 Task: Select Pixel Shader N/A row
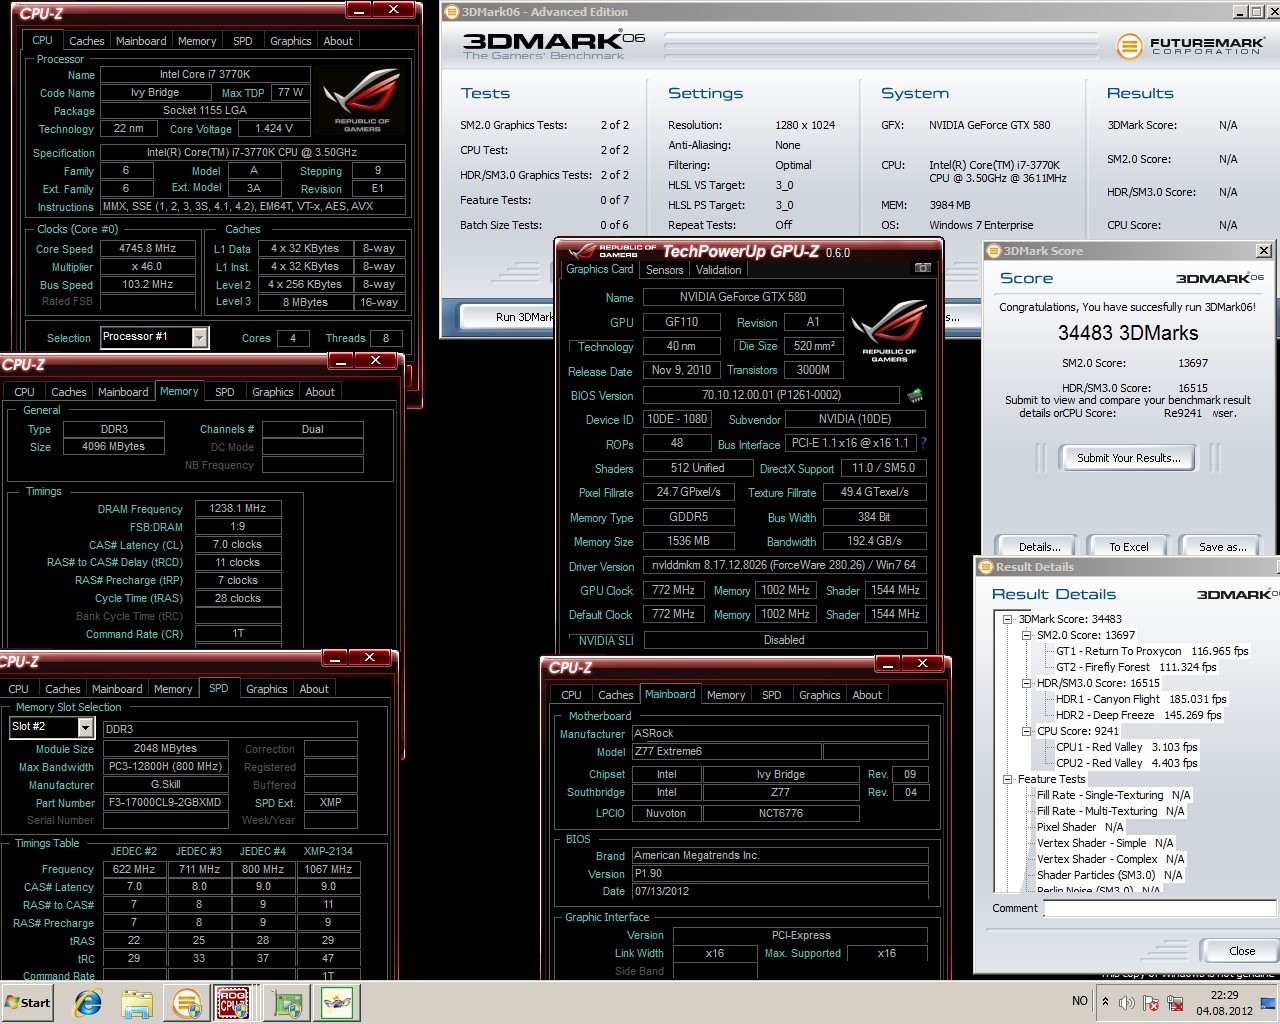1080,827
